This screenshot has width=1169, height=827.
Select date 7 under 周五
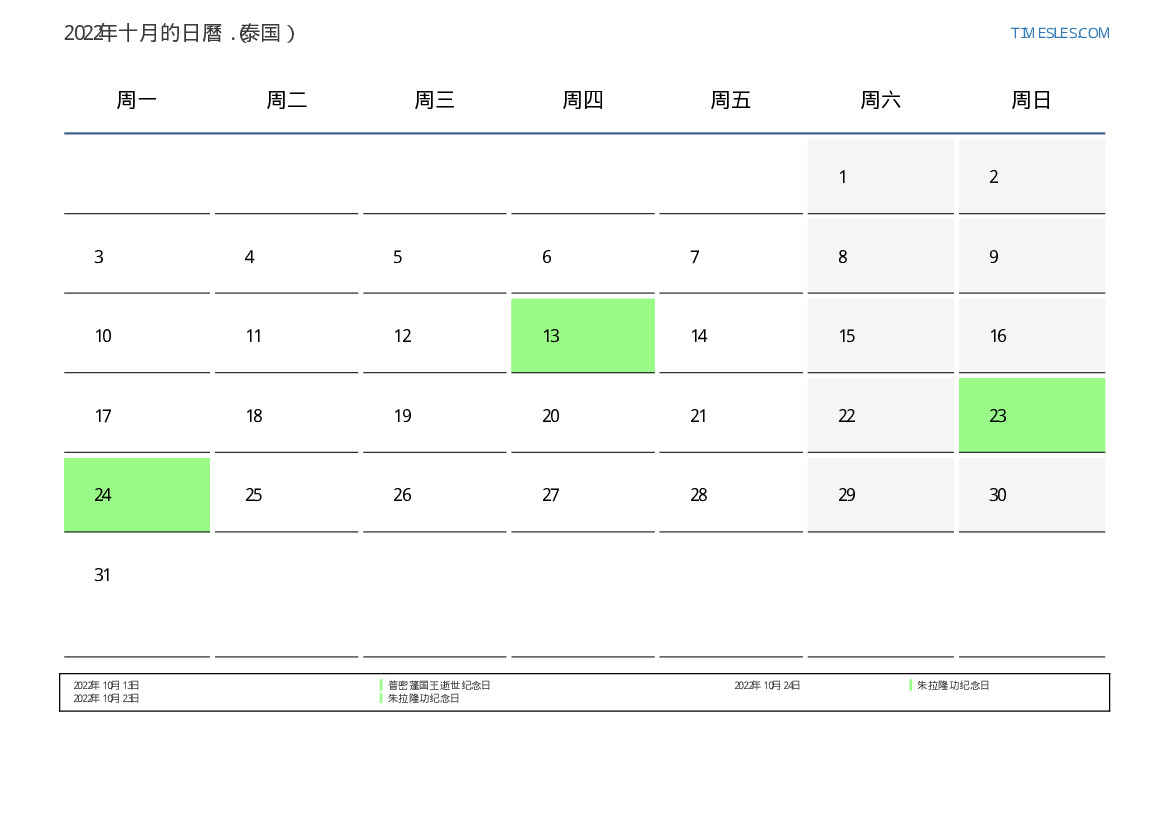coord(730,257)
